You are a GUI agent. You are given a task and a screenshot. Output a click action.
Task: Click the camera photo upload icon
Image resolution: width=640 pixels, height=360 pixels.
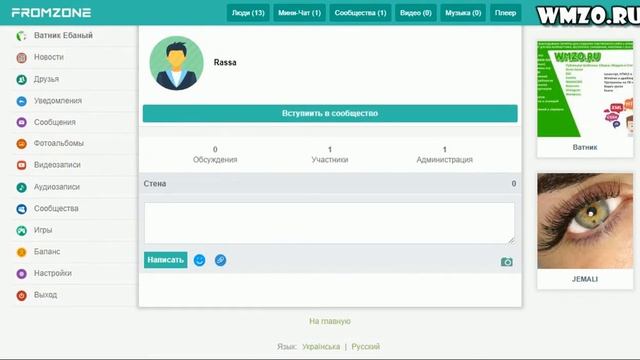[507, 262]
